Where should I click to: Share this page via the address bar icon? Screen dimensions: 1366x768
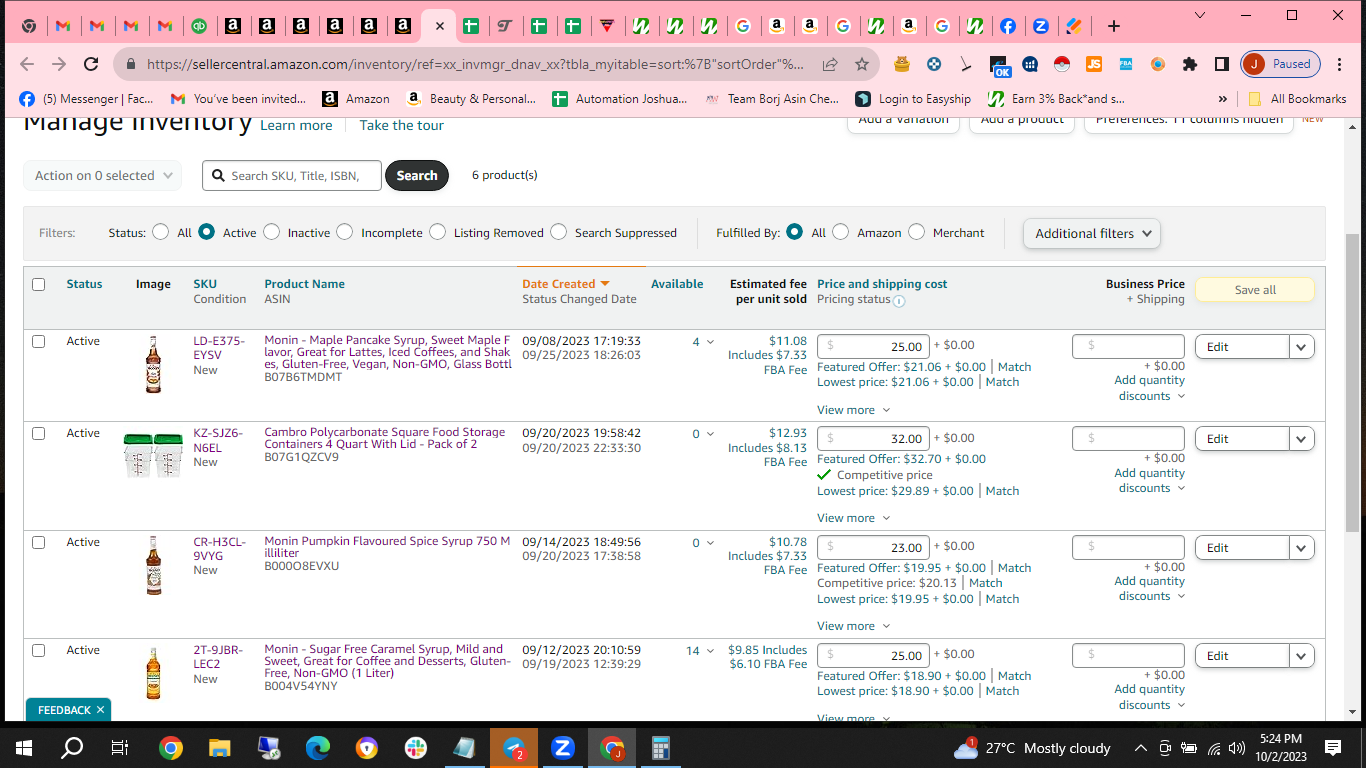coord(830,64)
